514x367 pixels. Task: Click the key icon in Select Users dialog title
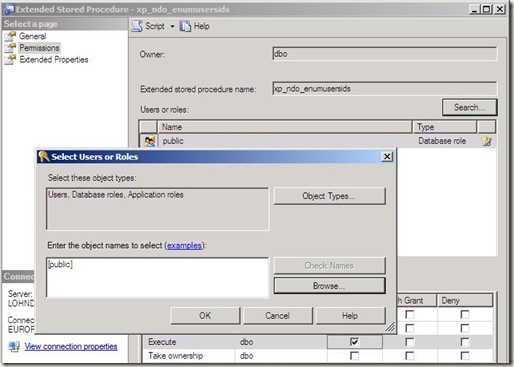point(44,156)
